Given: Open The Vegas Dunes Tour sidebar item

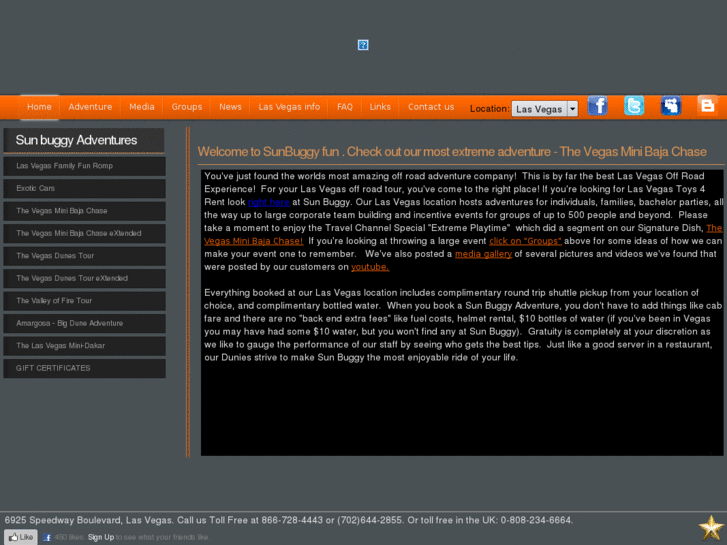Looking at the screenshot, I should (x=84, y=256).
